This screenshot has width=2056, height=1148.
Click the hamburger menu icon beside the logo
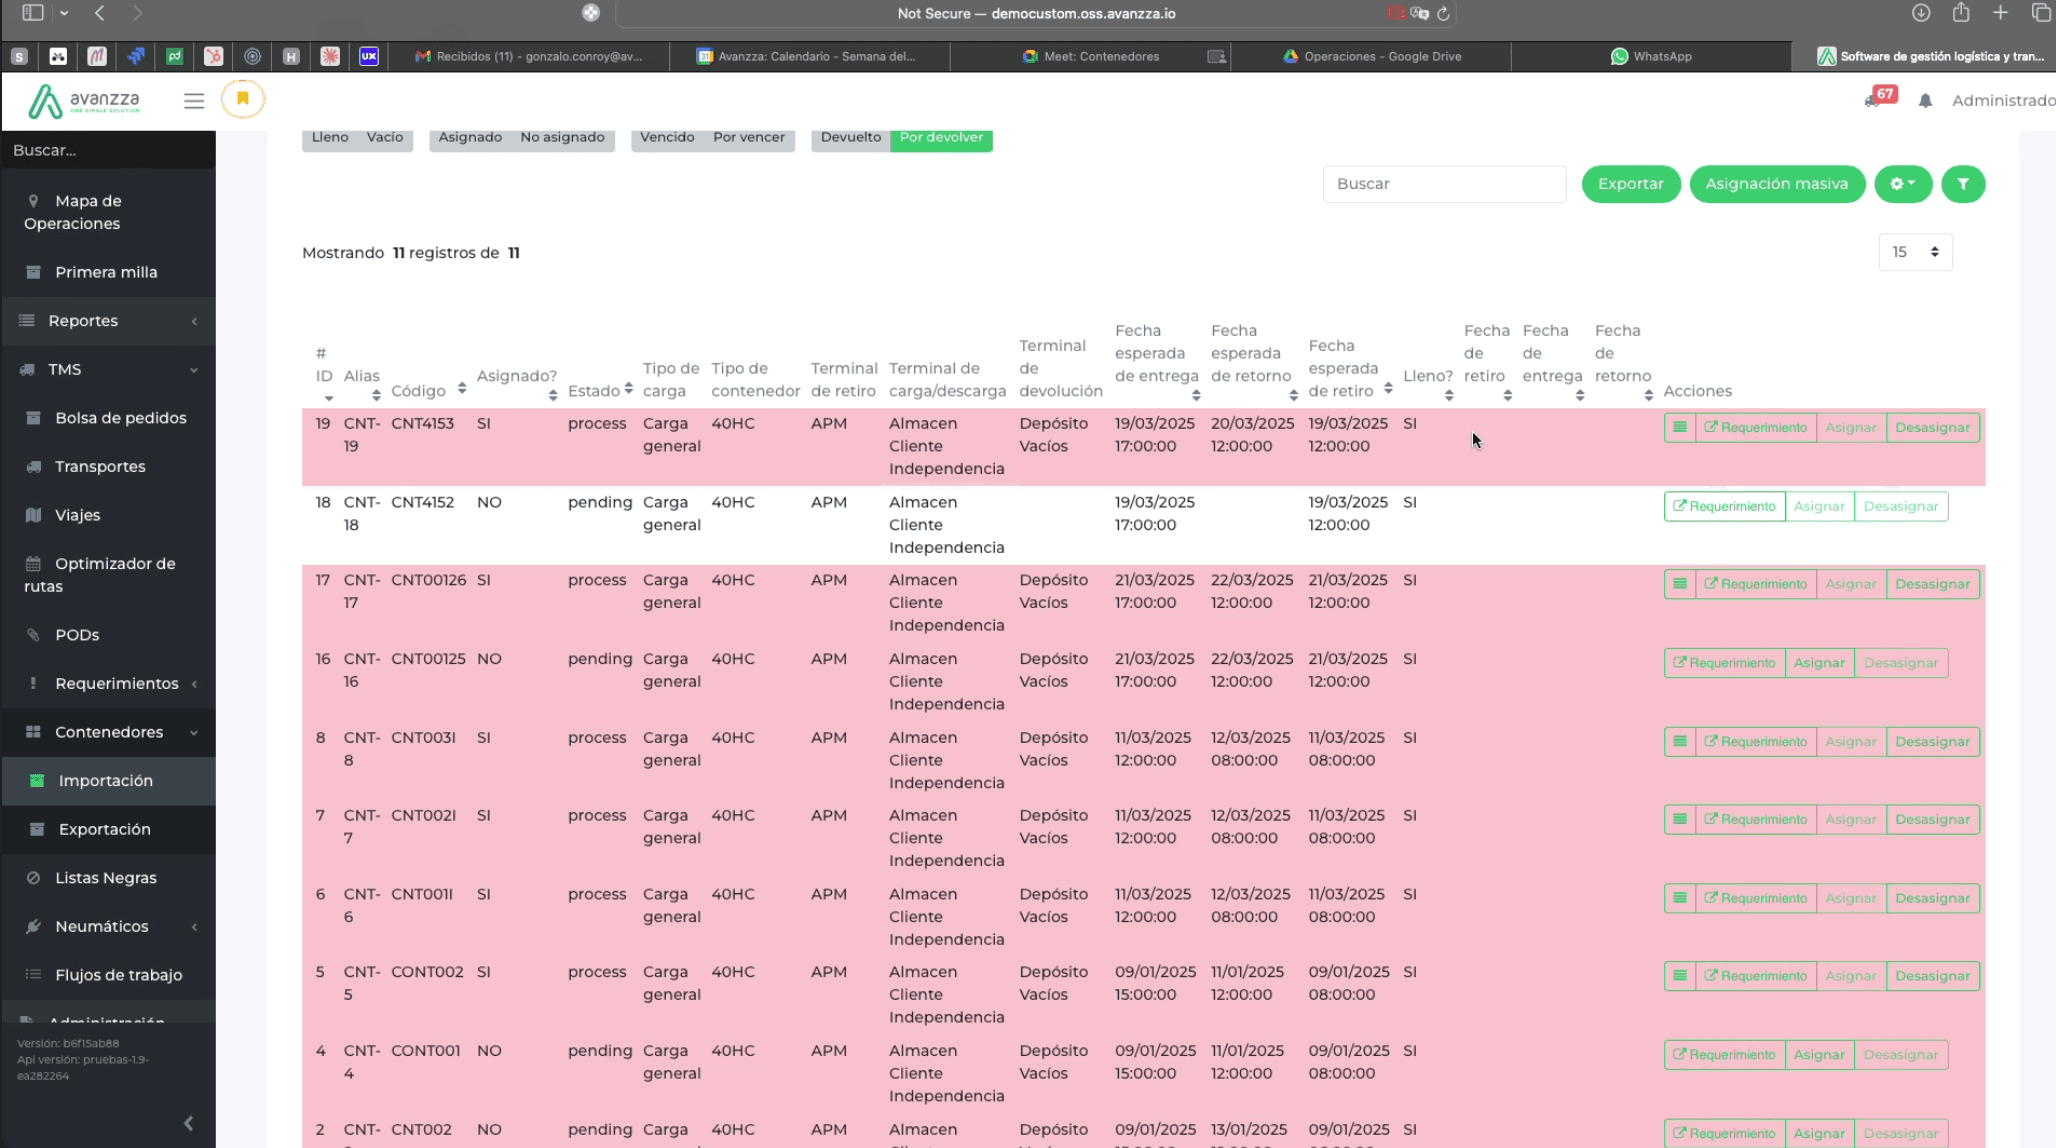click(x=194, y=101)
